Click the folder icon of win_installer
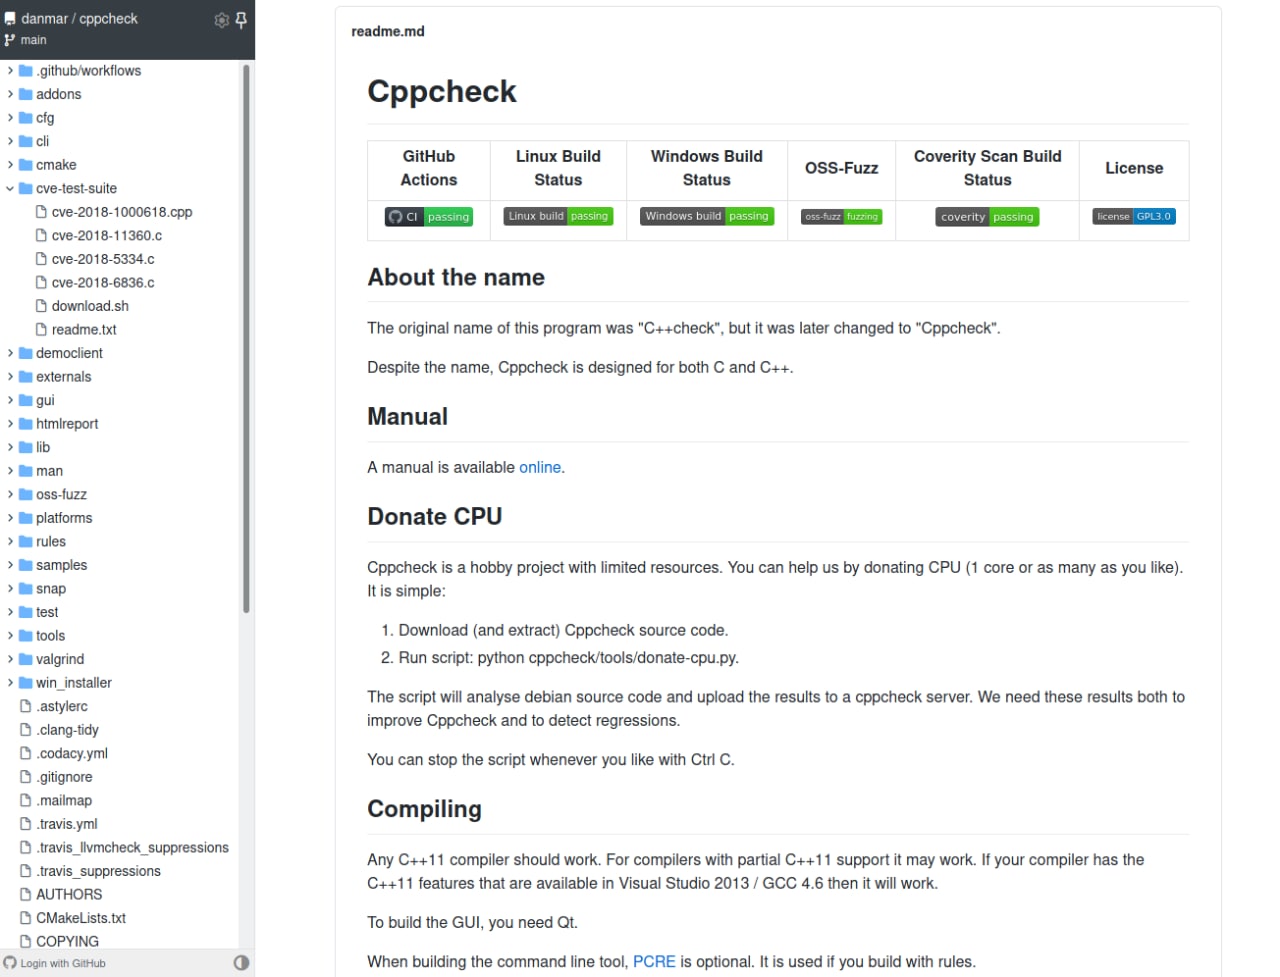Screen dimensions: 1280x977 tap(26, 683)
